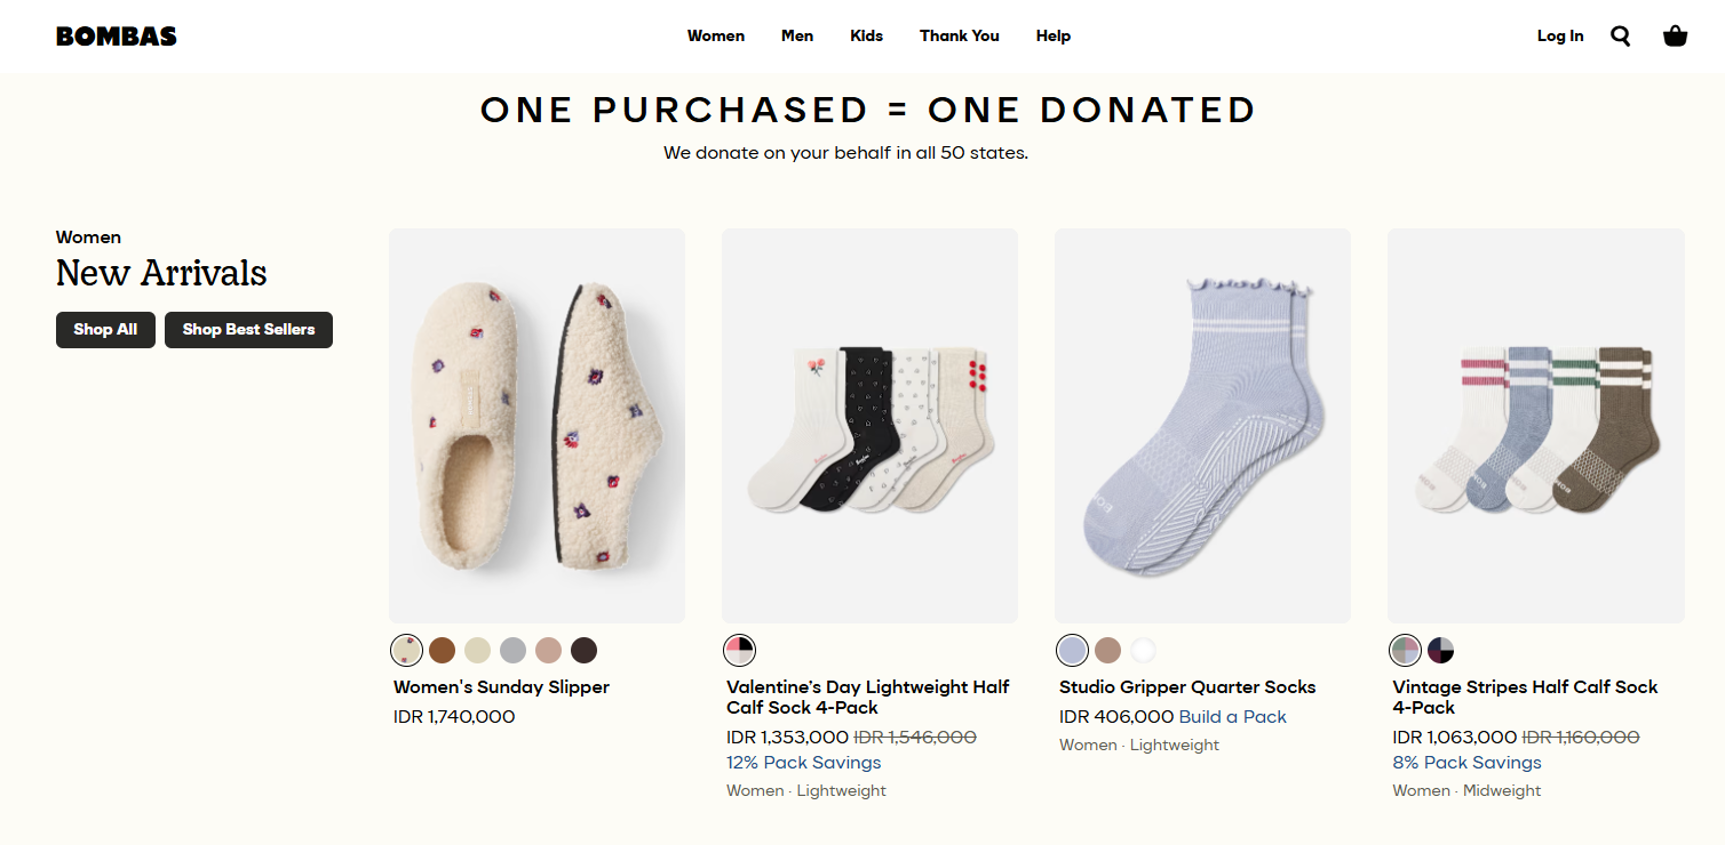This screenshot has height=845, width=1727.
Task: Open the shopping basket icon
Action: click(x=1675, y=36)
